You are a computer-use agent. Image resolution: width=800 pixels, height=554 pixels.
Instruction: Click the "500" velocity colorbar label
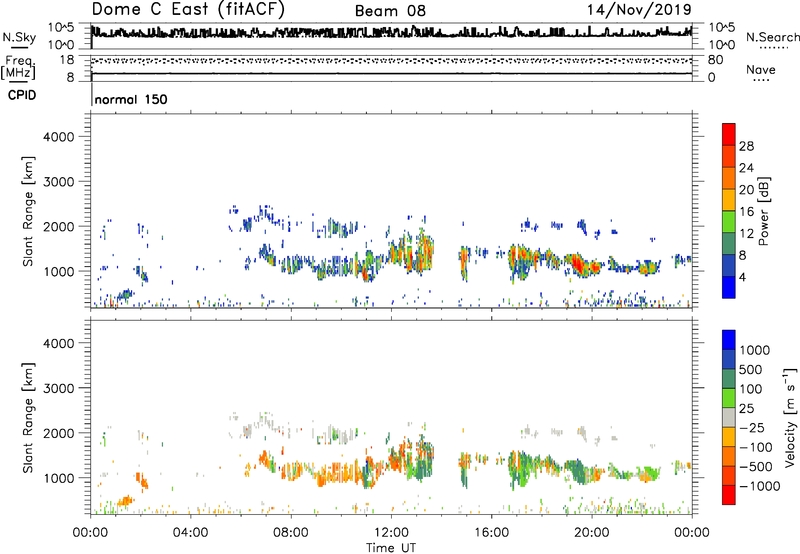[751, 369]
